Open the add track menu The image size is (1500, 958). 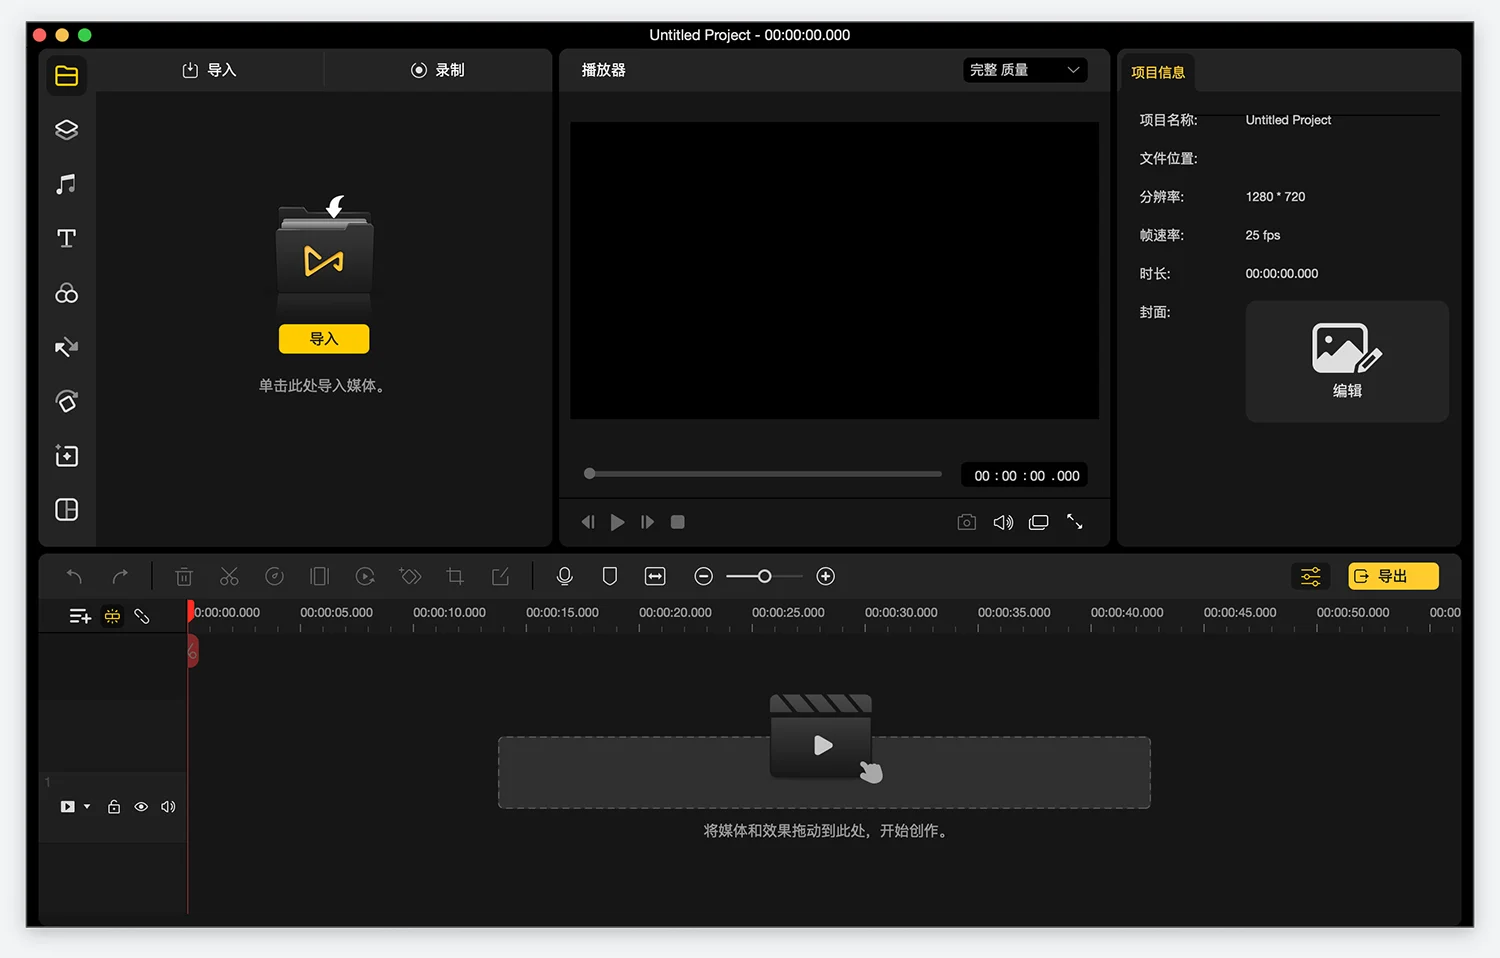(80, 616)
